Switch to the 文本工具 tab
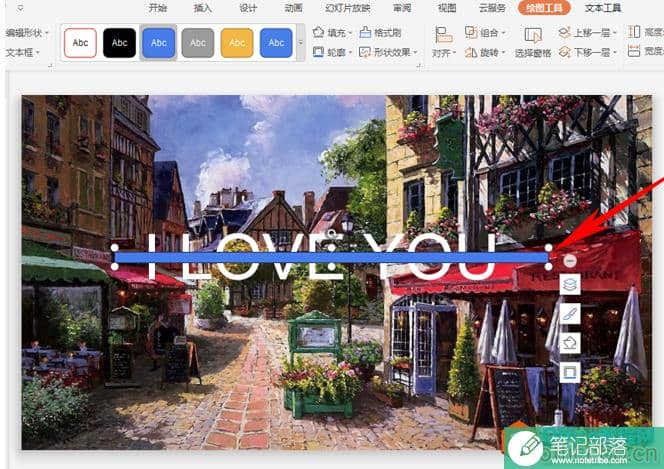The image size is (664, 469). [603, 8]
